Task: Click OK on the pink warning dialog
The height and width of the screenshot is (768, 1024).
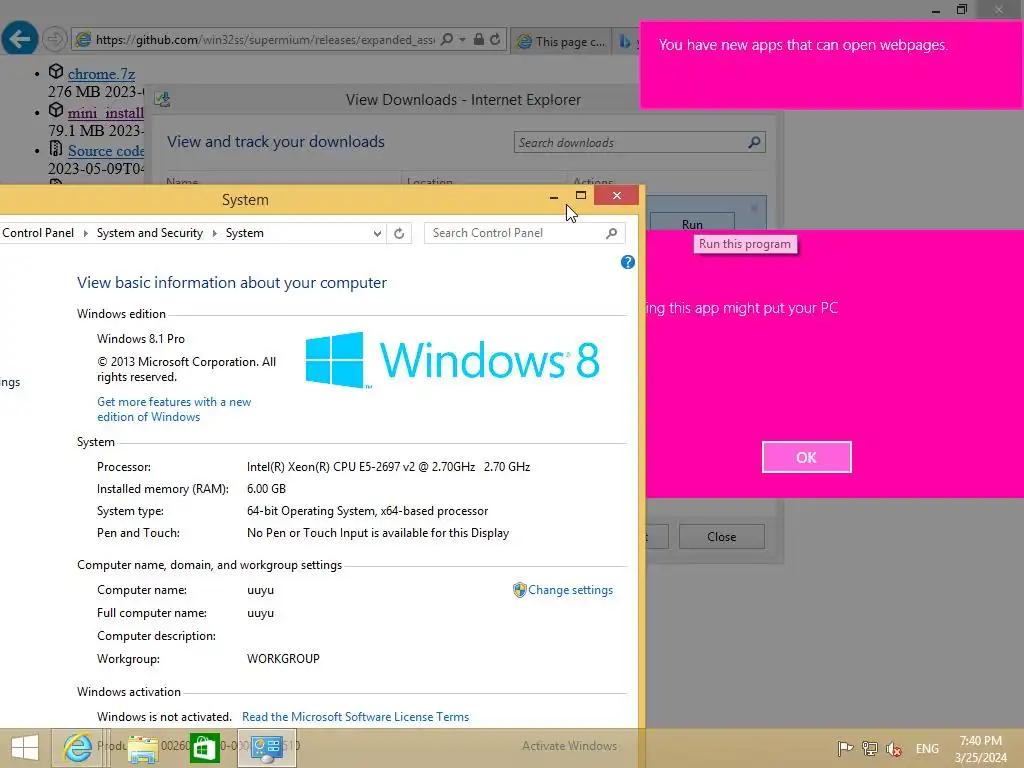Action: pyautogui.click(x=807, y=457)
